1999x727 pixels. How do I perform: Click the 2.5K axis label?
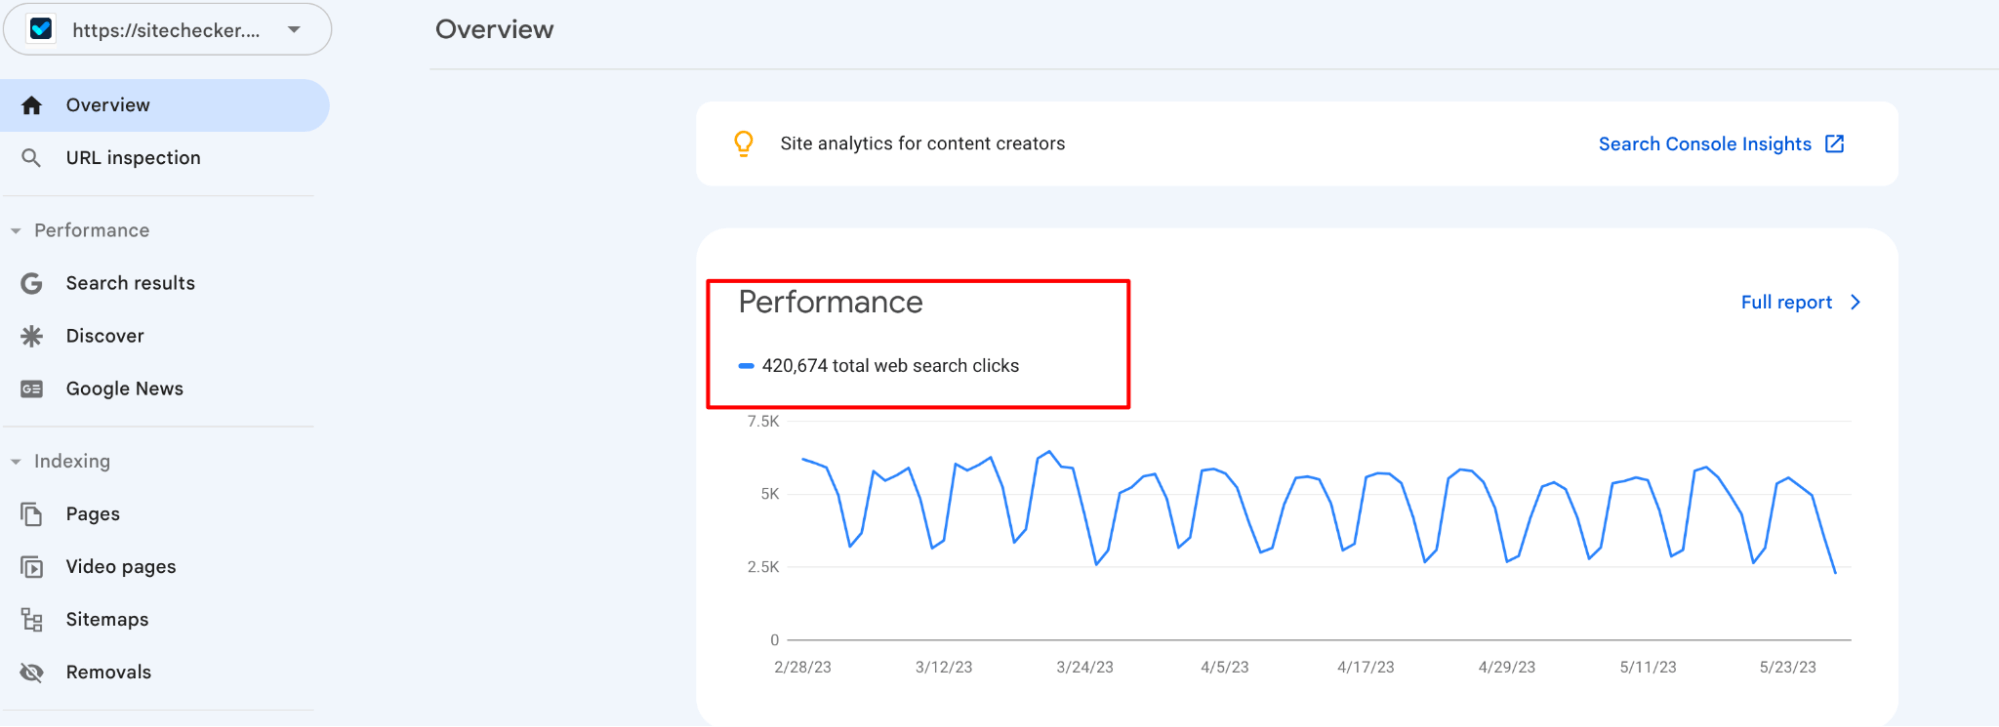tap(763, 567)
